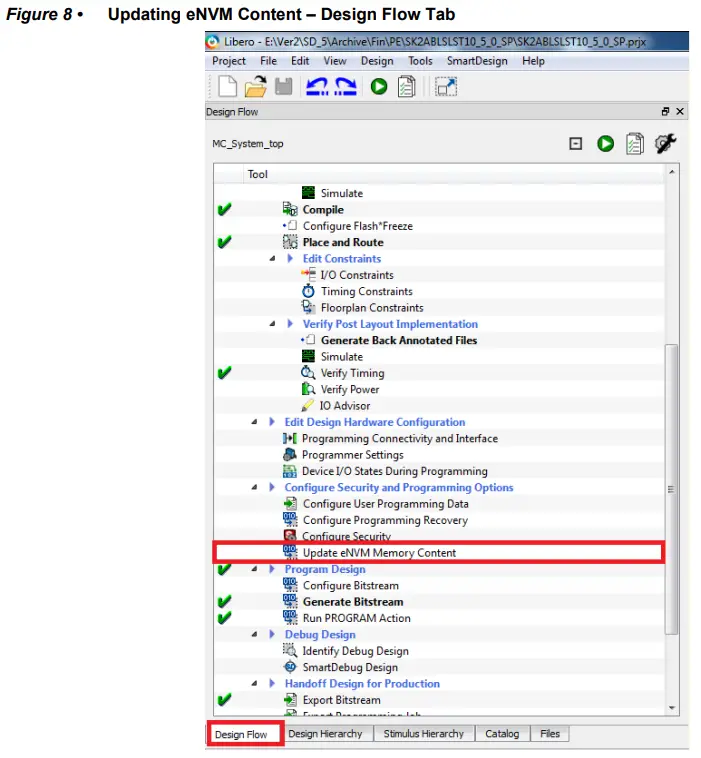
Task: Click the reports document toolbar icon
Action: point(407,87)
